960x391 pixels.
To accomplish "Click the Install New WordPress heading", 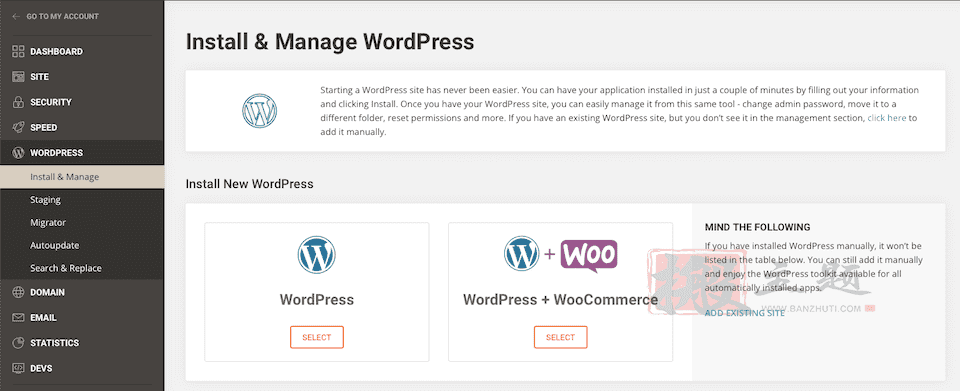I will tap(249, 184).
